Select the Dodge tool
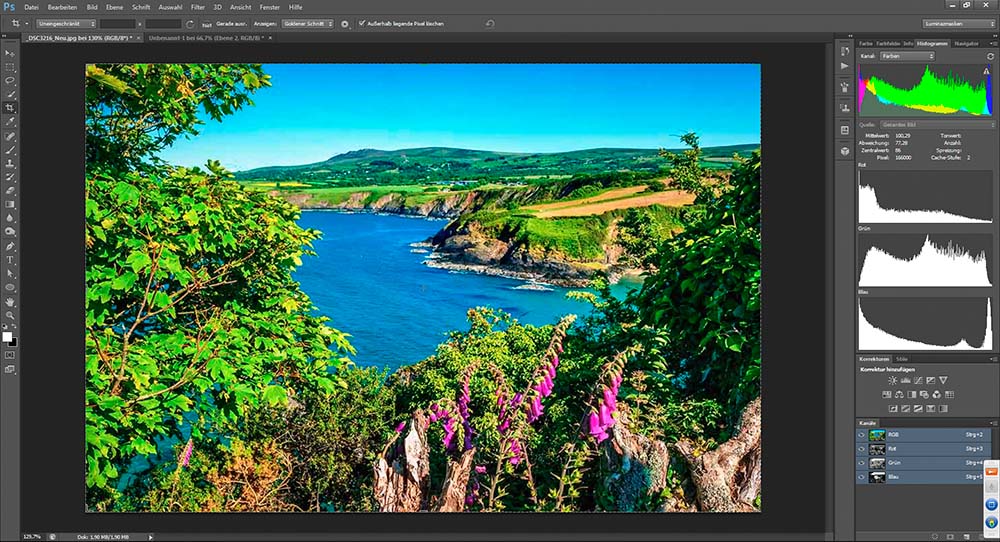This screenshot has width=1000, height=542. pyautogui.click(x=10, y=232)
